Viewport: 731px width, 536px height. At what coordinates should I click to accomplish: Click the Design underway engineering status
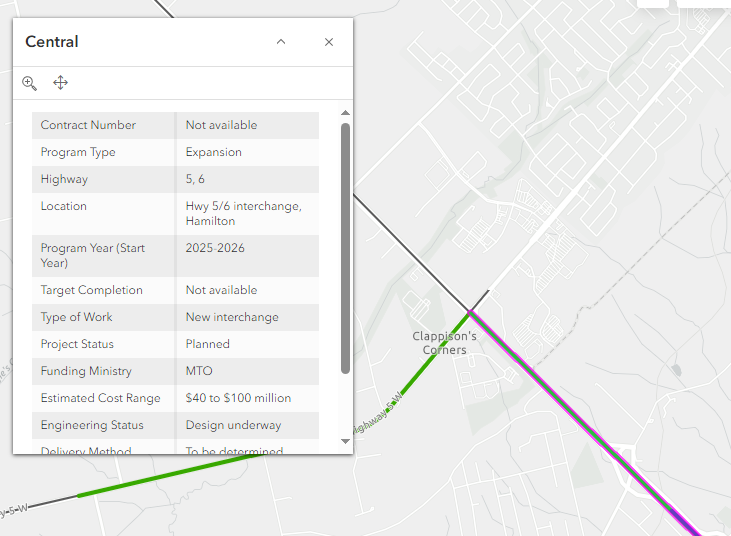(x=233, y=425)
